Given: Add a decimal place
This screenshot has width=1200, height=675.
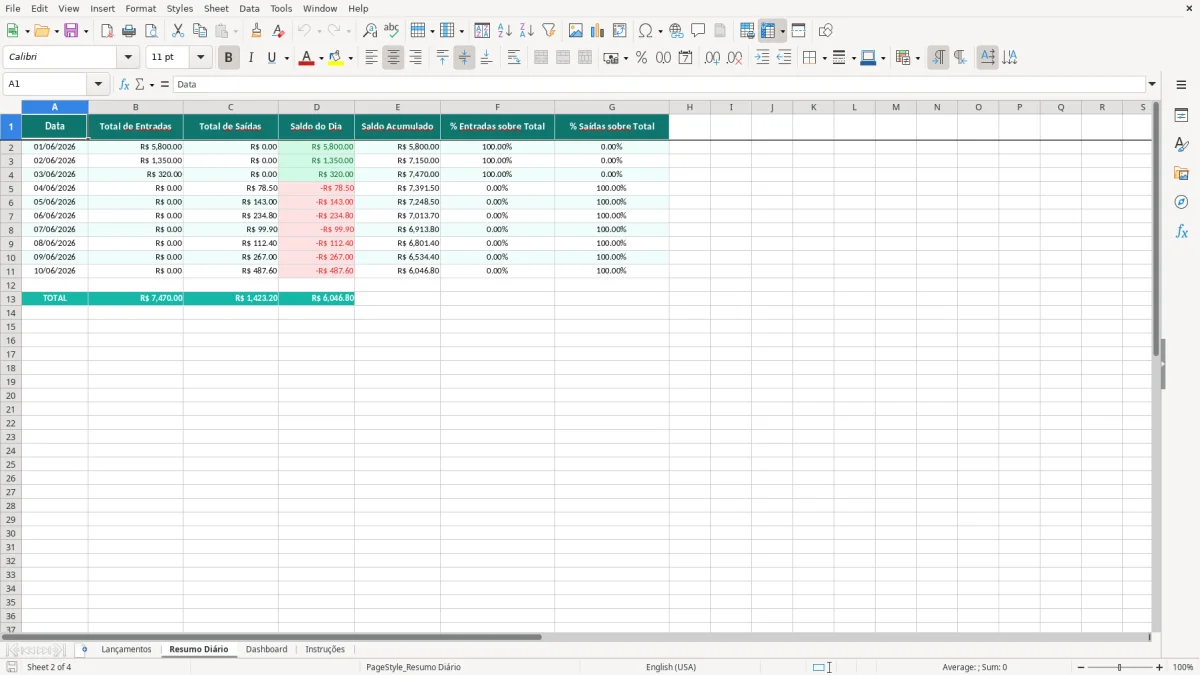Looking at the screenshot, I should [712, 58].
